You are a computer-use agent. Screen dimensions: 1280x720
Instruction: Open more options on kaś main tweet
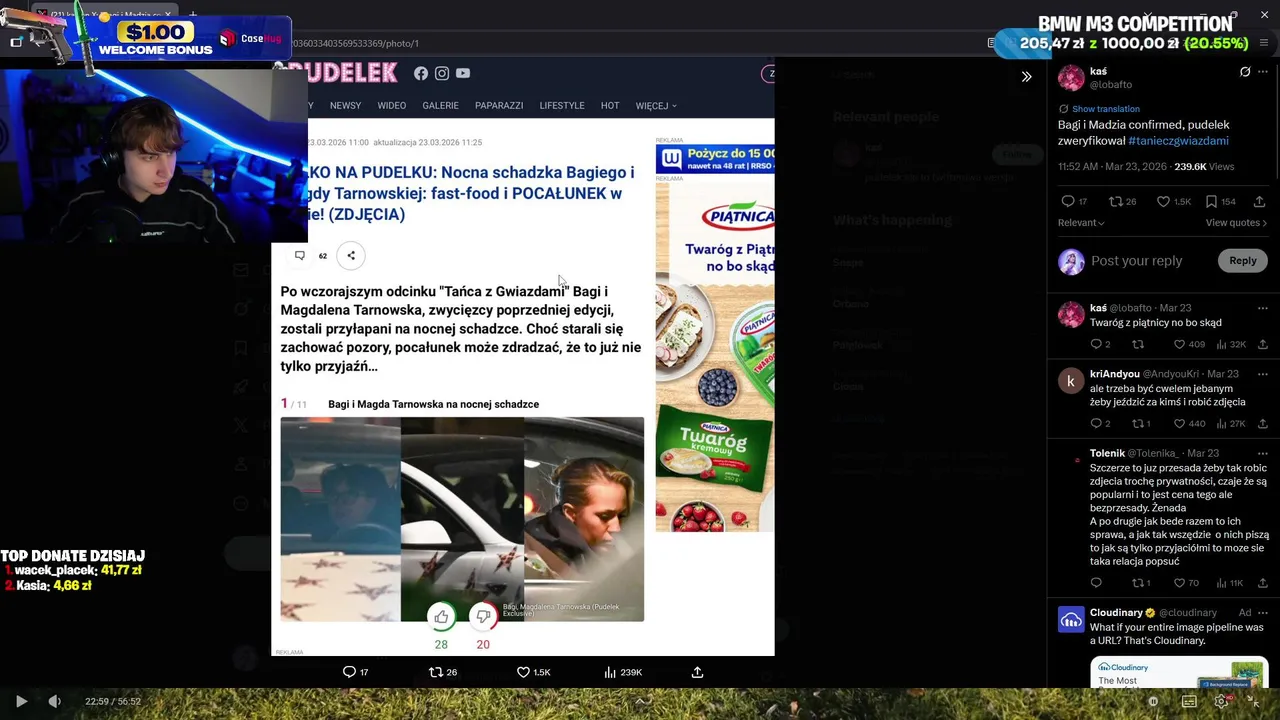click(1265, 72)
